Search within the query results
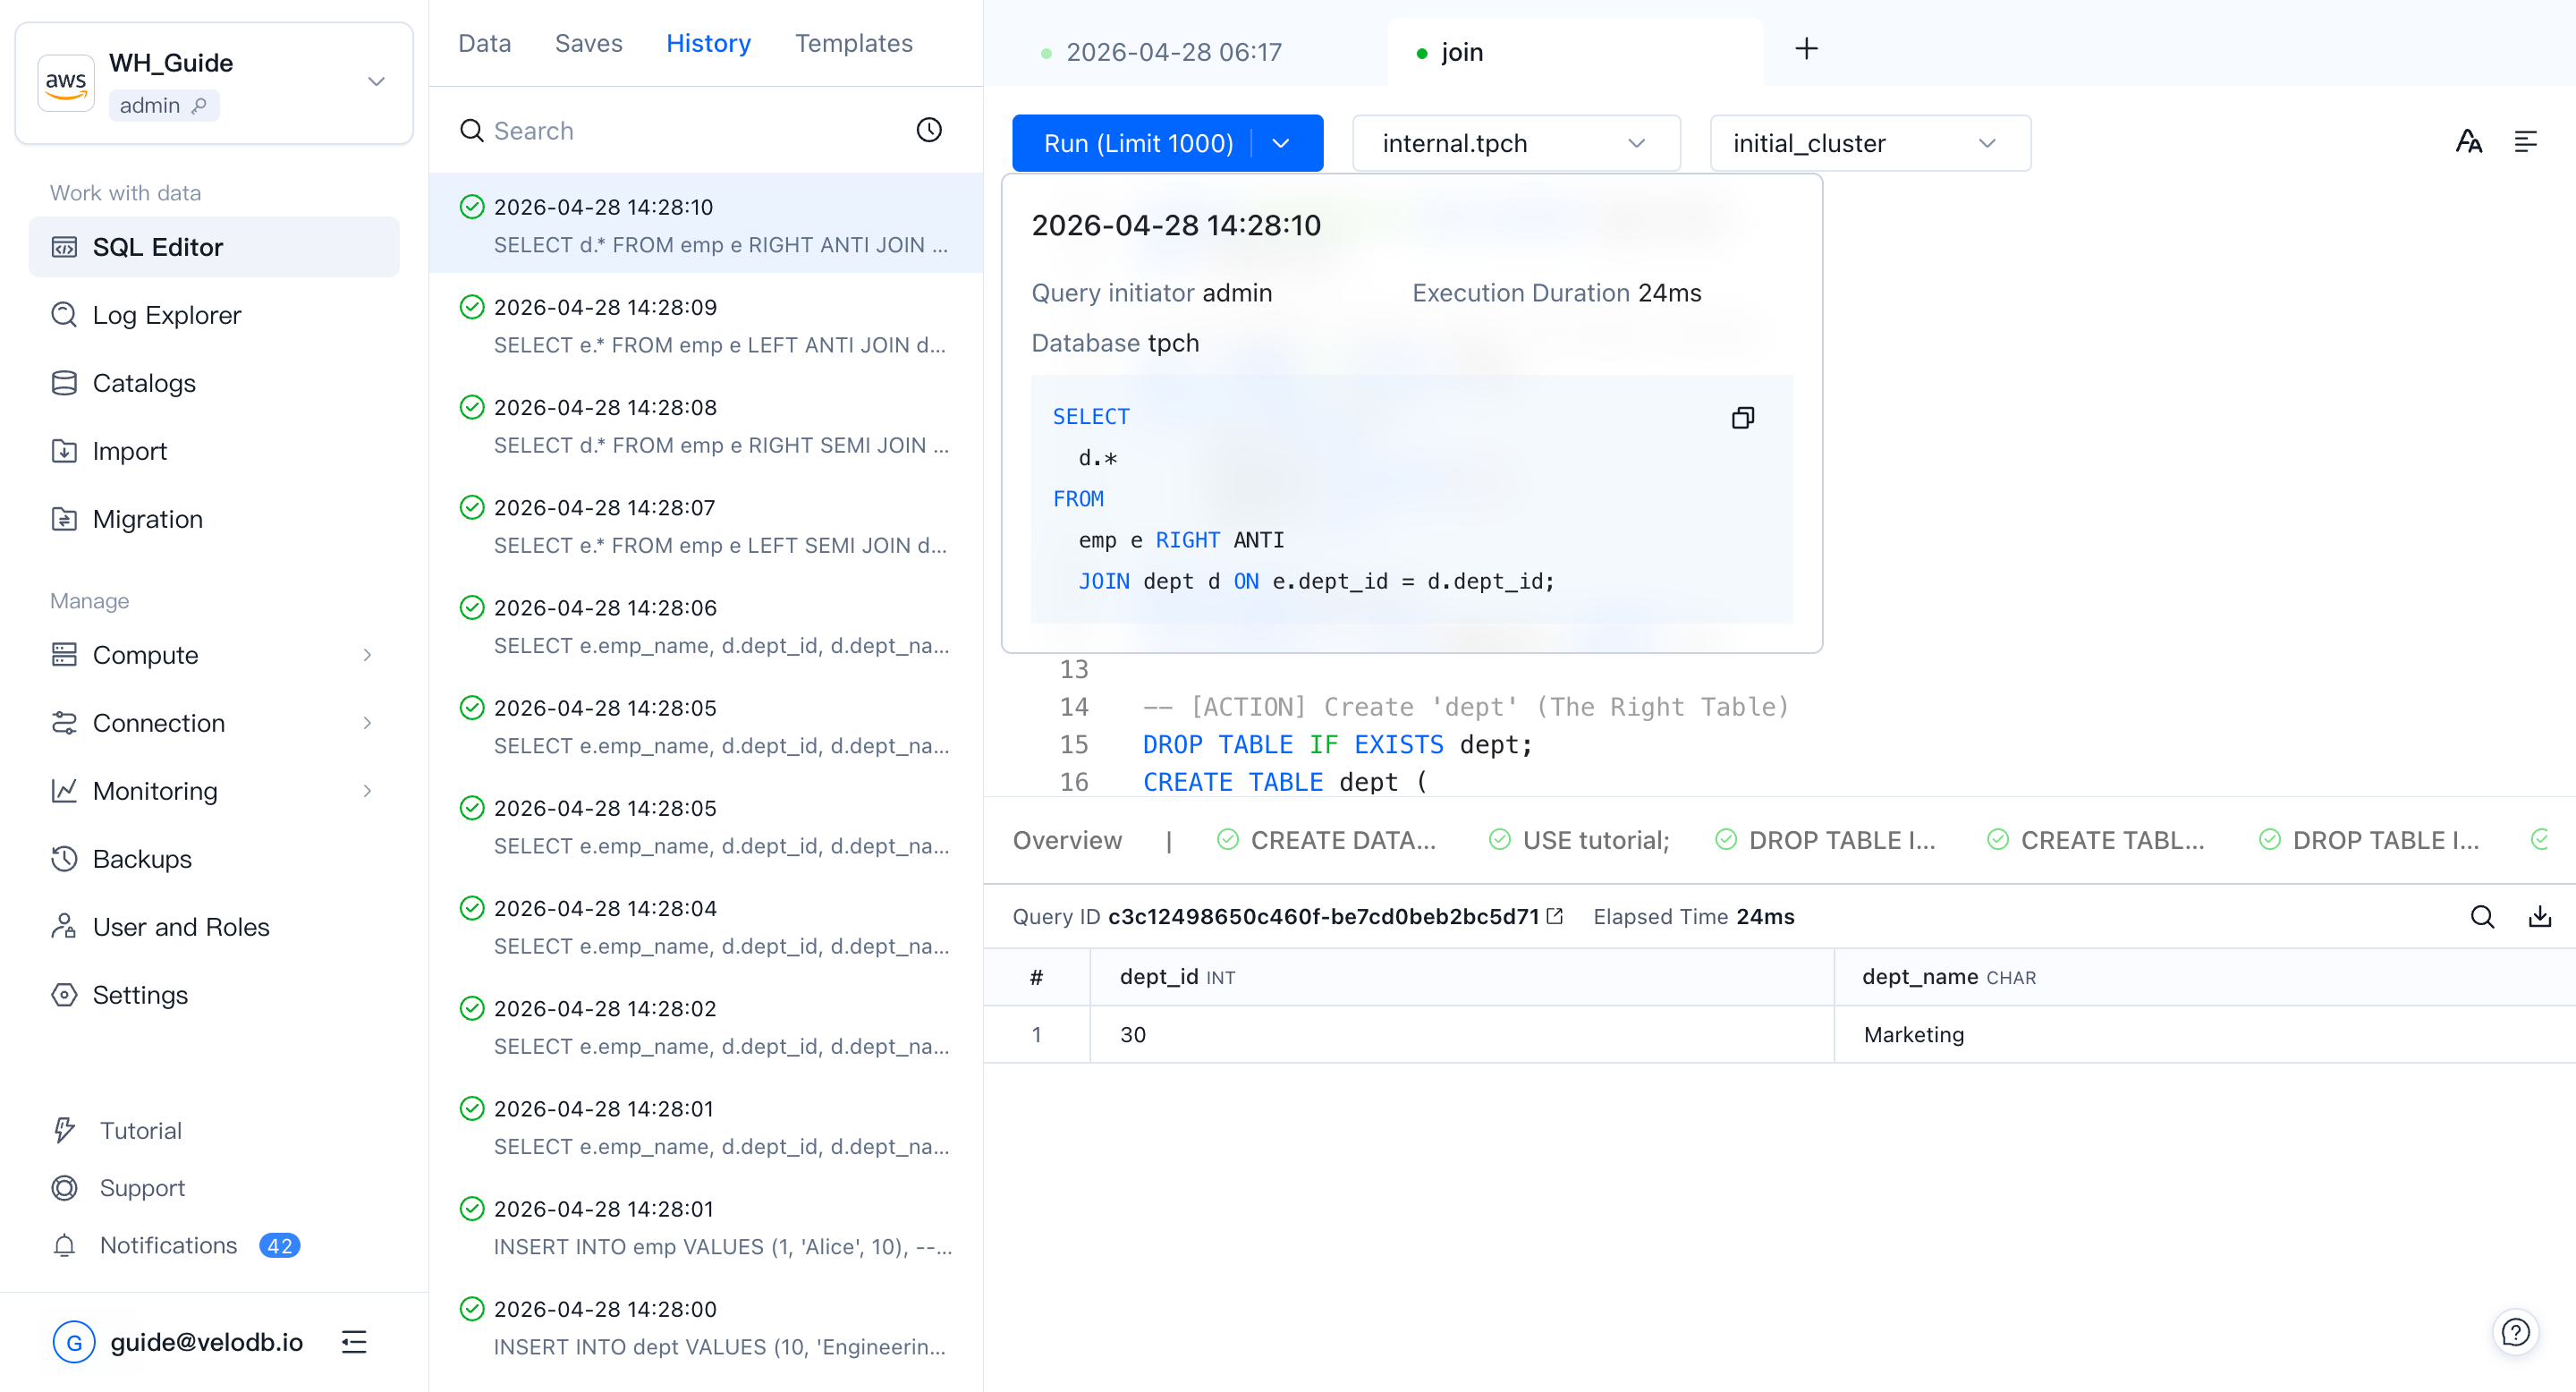 [2483, 916]
